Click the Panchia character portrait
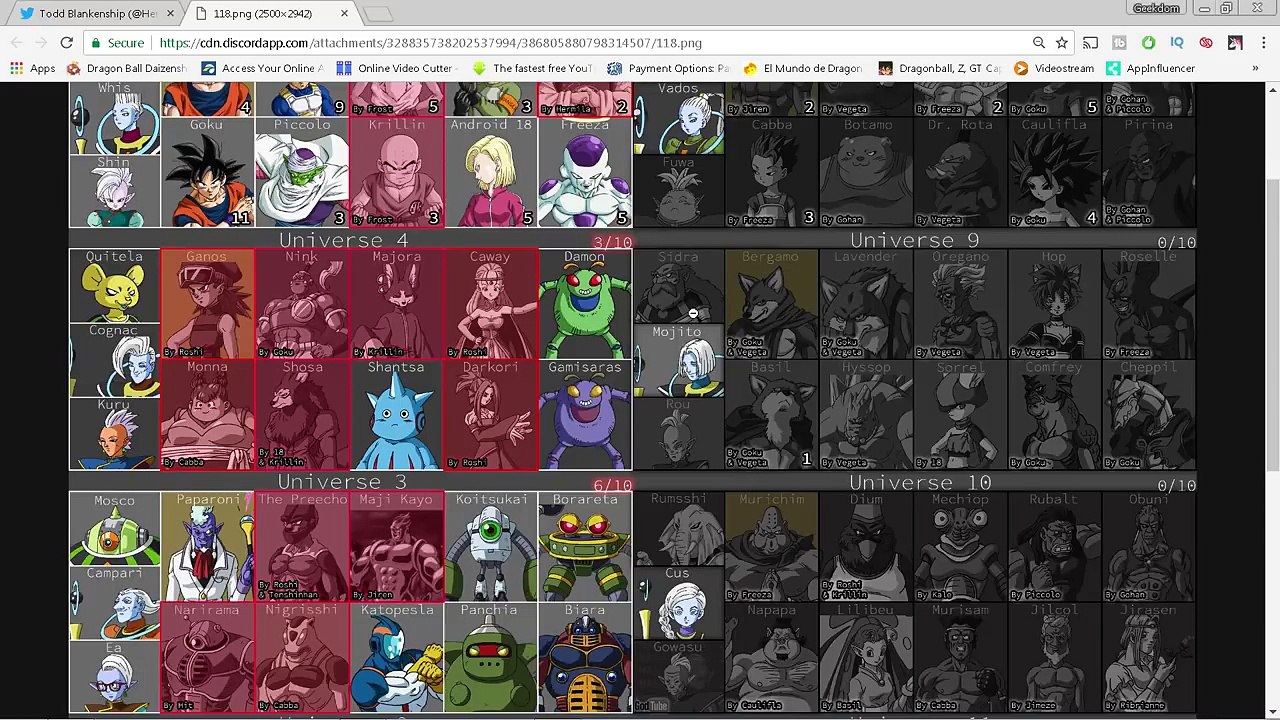Viewport: 1280px width, 720px height. pyautogui.click(x=490, y=657)
